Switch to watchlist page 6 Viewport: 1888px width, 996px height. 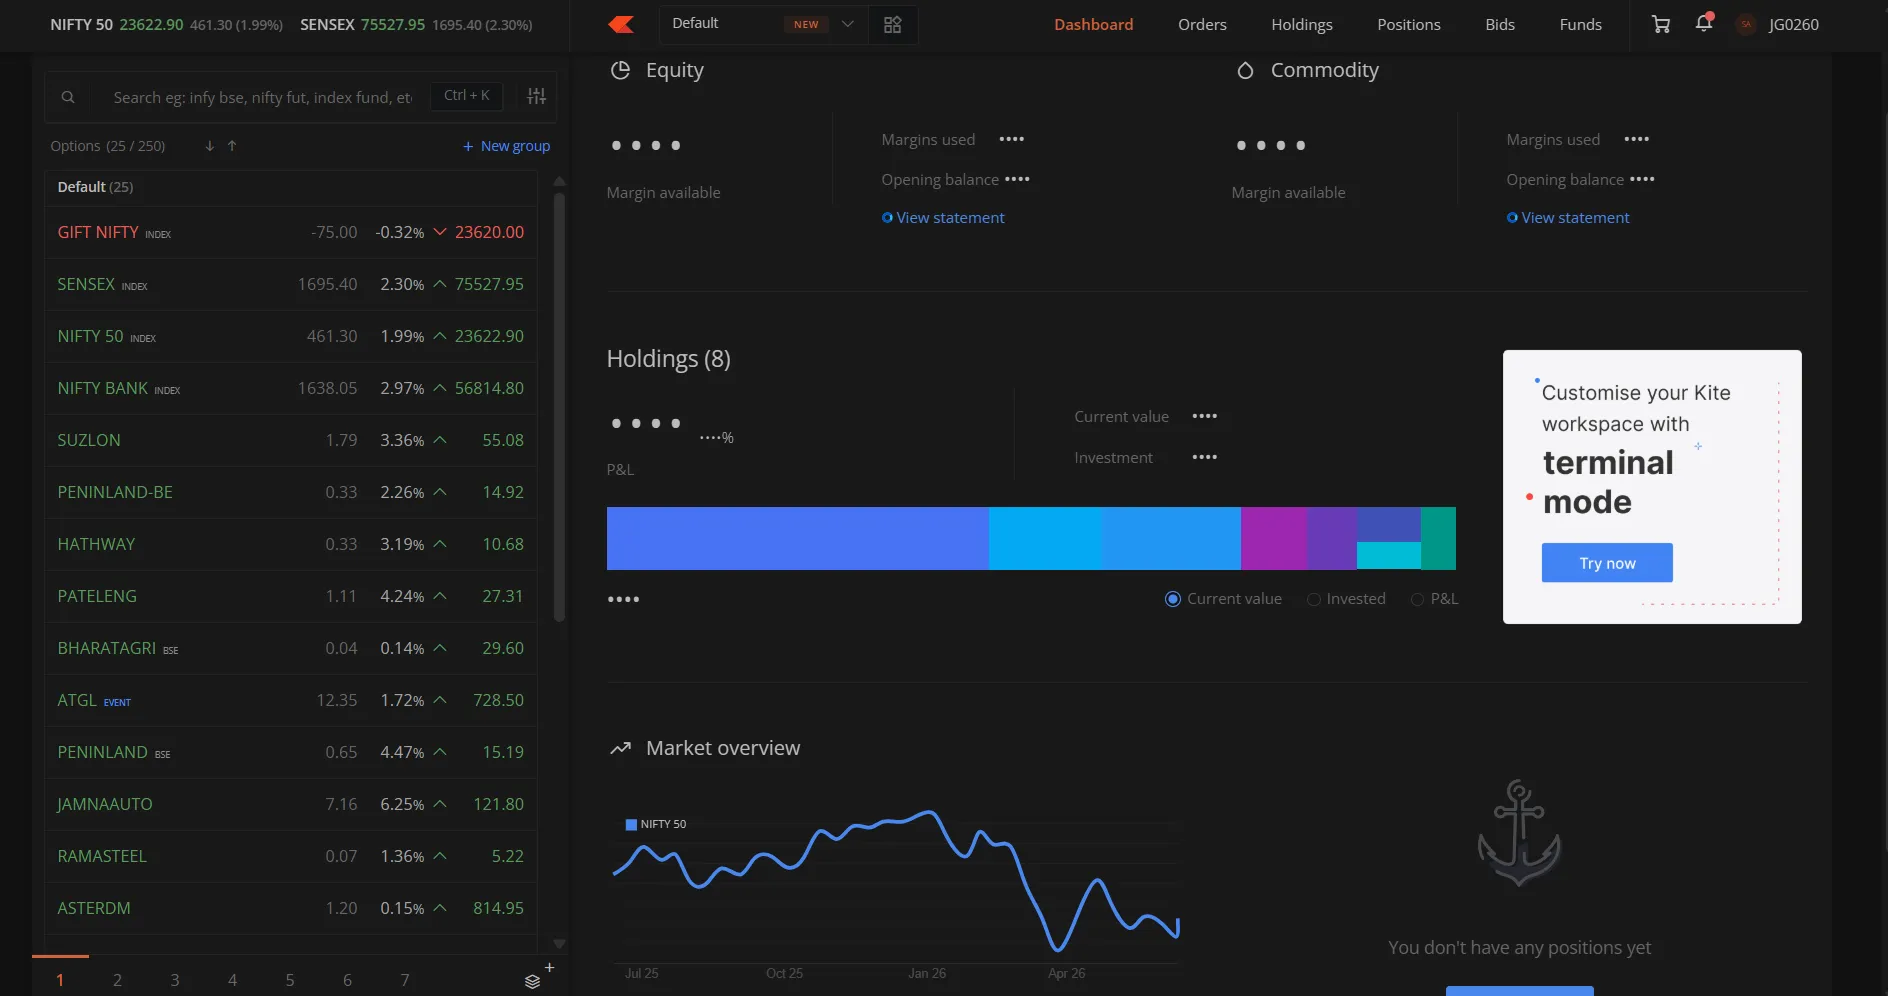[x=348, y=980]
